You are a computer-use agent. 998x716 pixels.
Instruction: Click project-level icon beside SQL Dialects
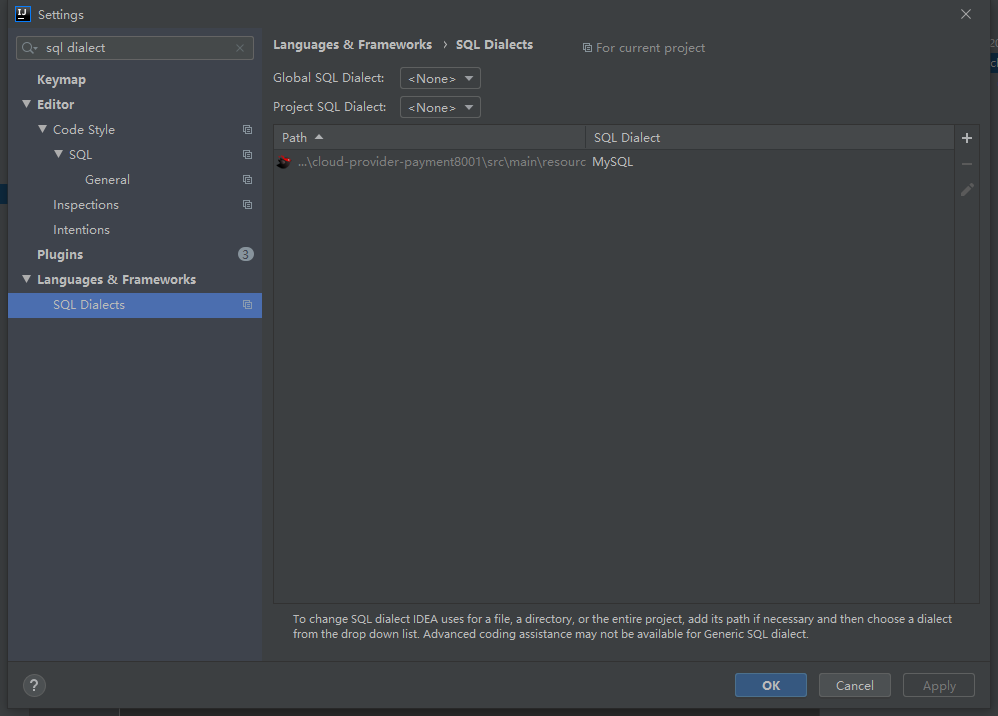tap(247, 305)
